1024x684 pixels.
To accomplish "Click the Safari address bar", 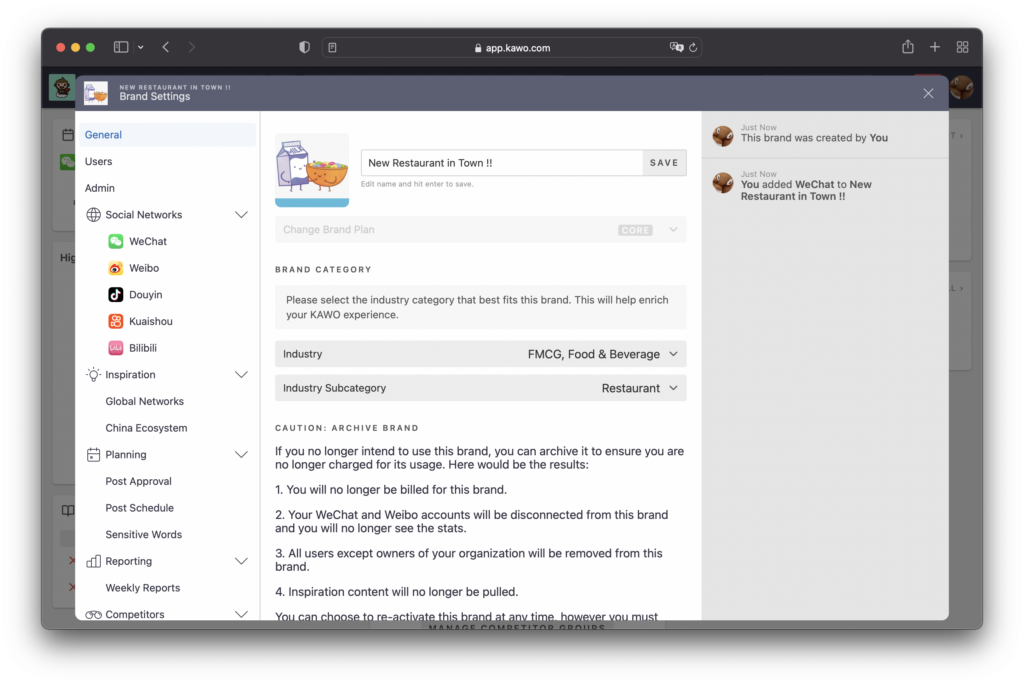I will pos(512,48).
